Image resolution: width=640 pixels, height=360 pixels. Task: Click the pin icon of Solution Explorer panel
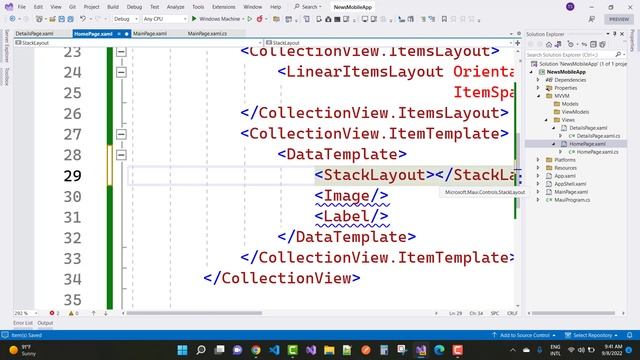(x=615, y=34)
